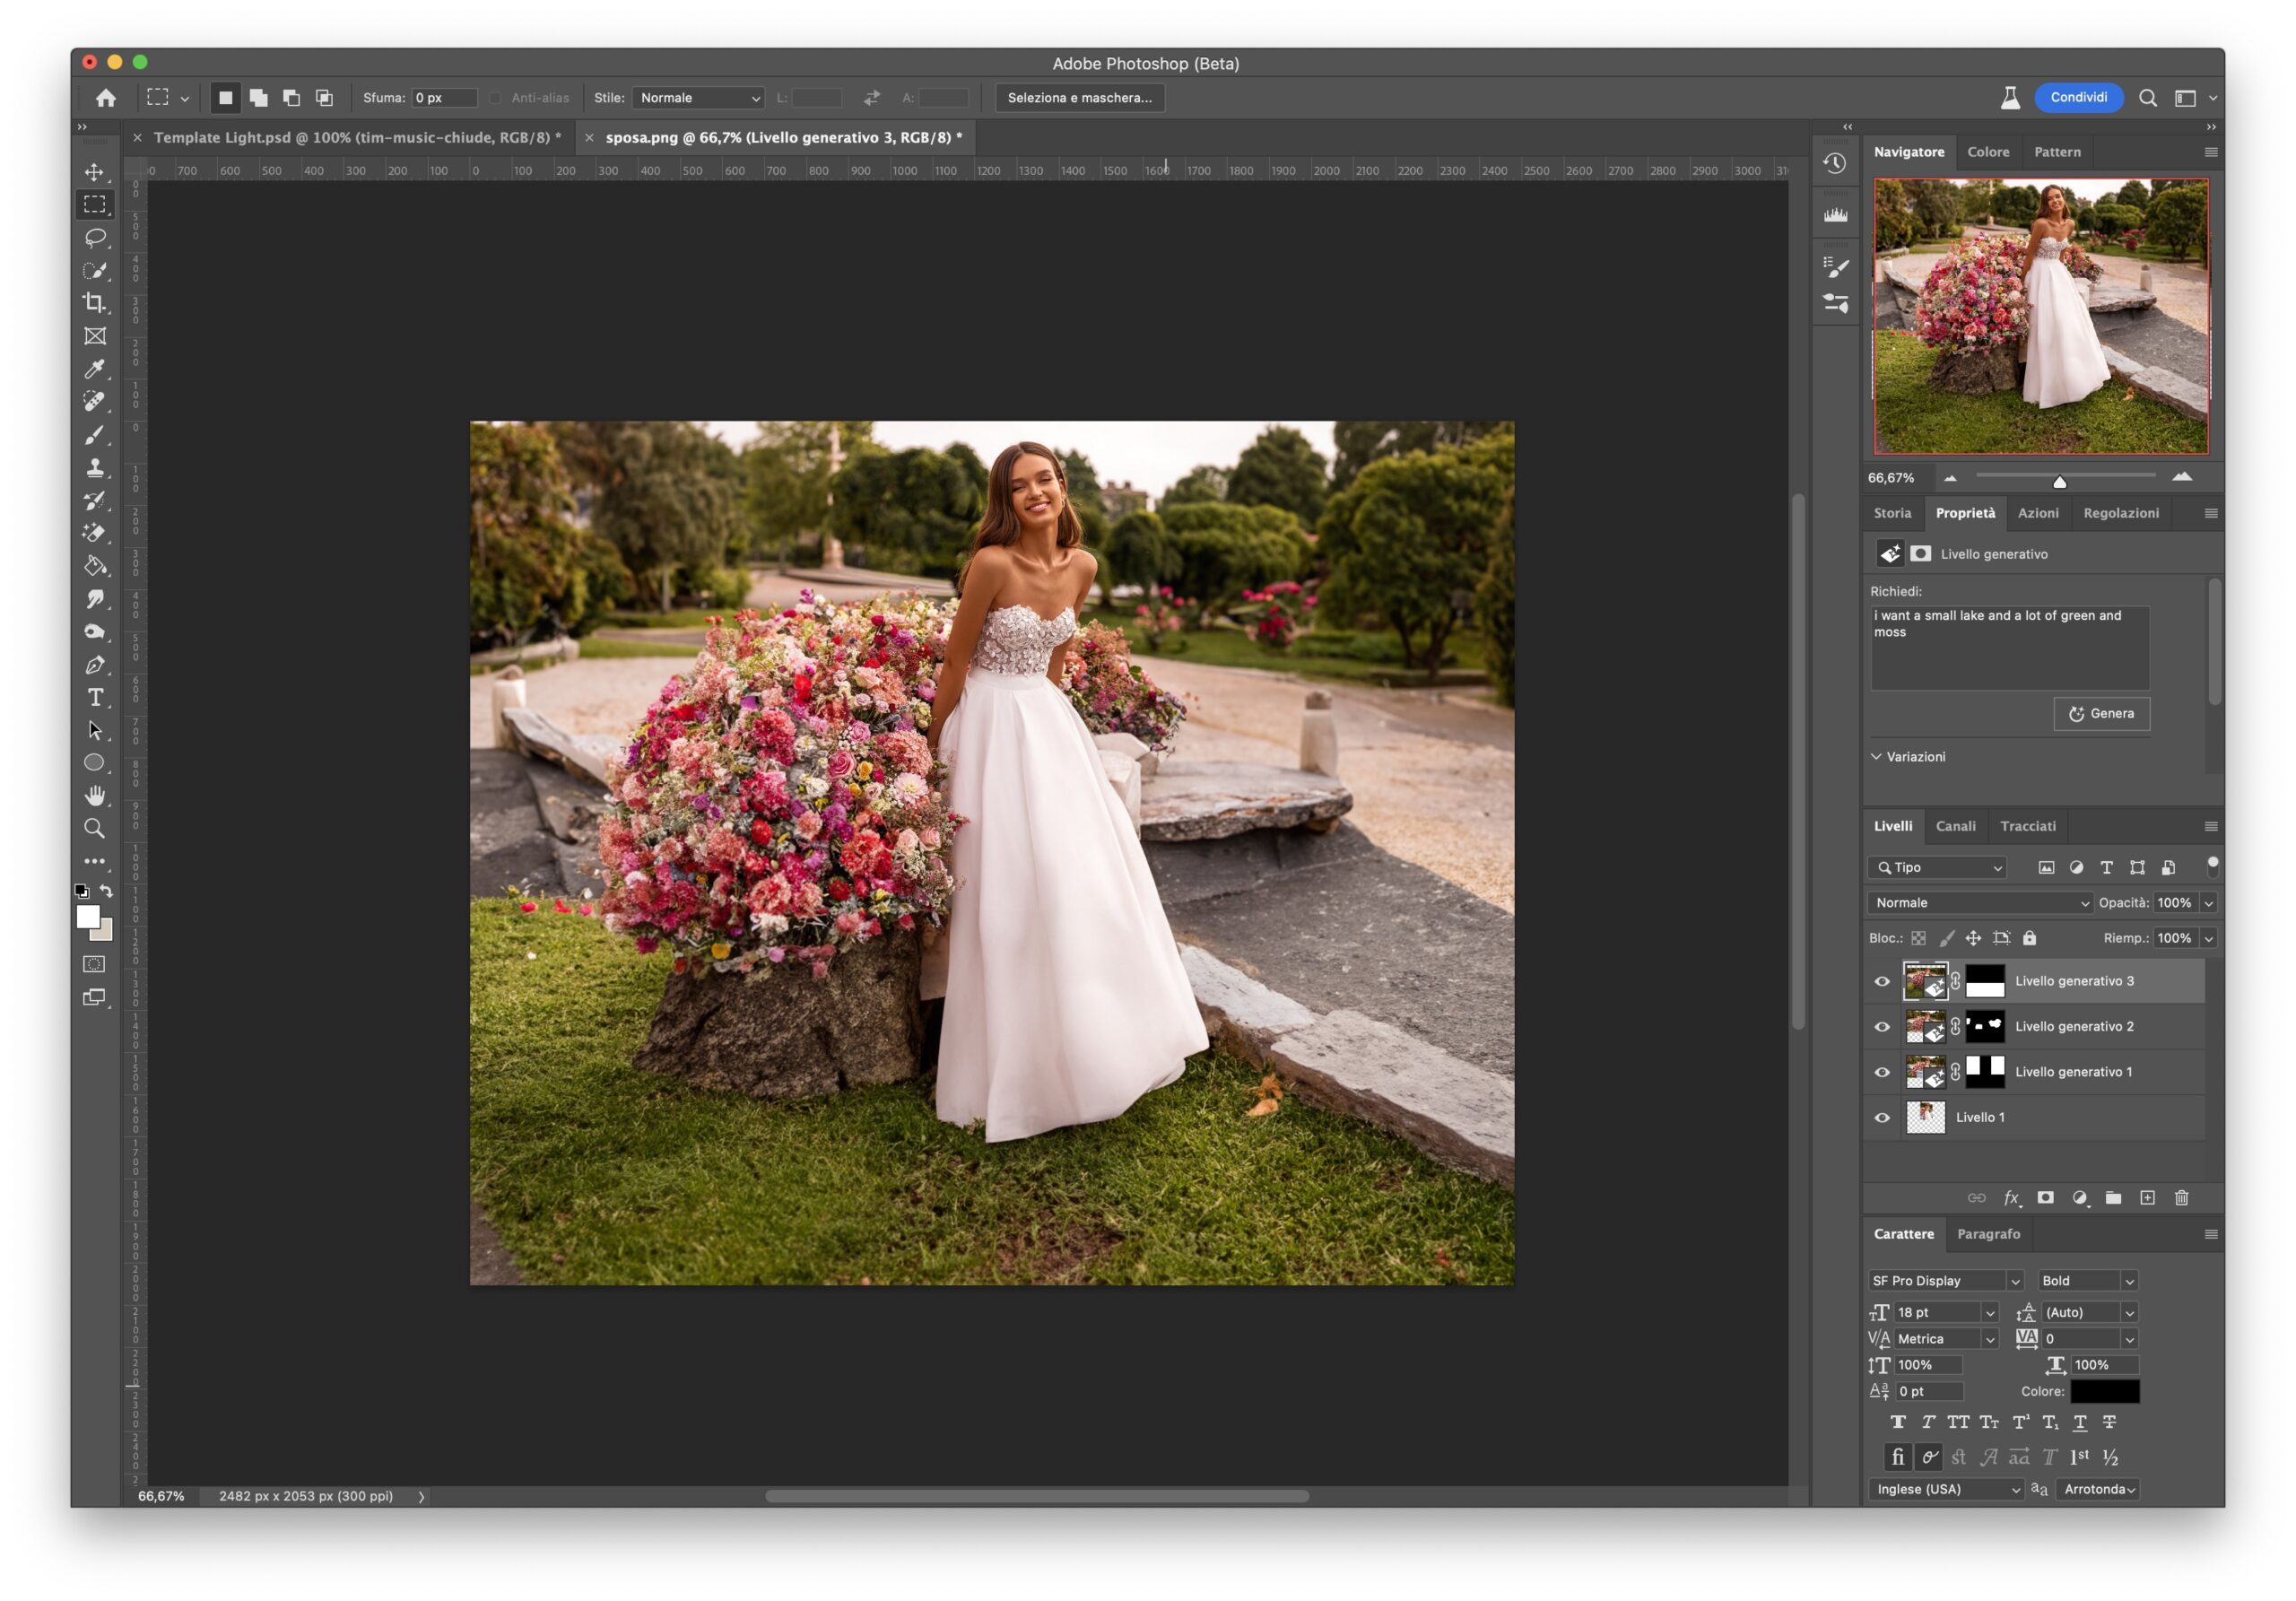
Task: Hide the Livello generativo 2 layer
Action: pos(1882,1027)
